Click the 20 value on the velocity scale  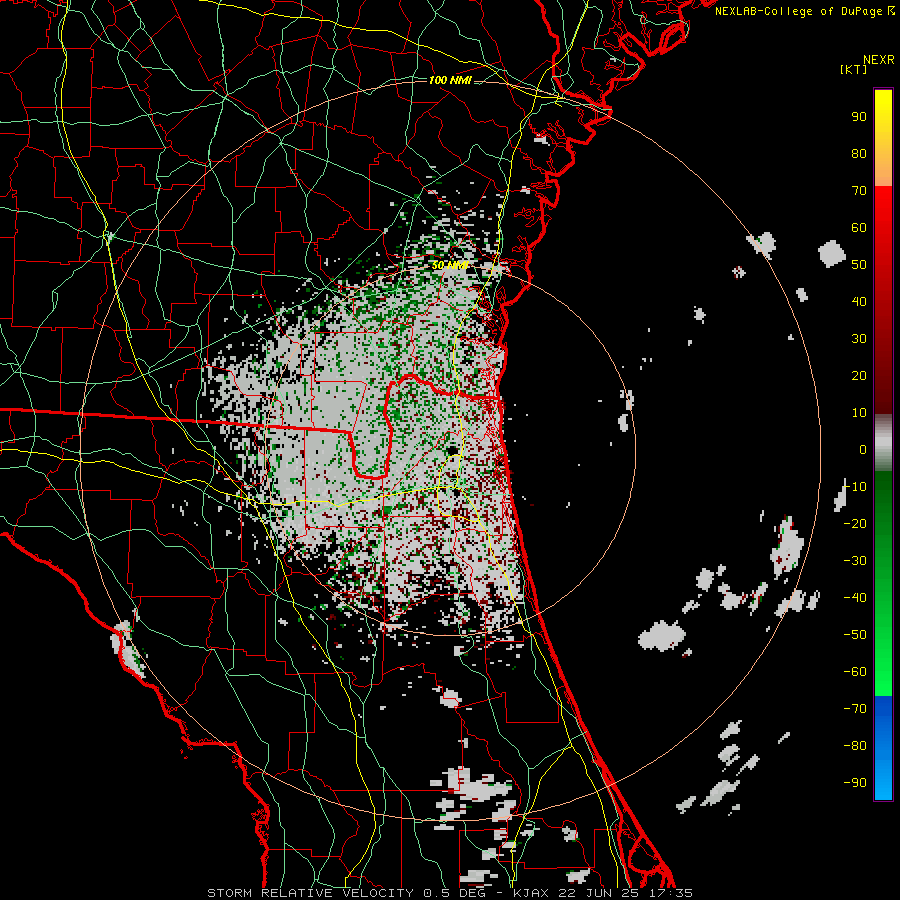click(x=859, y=376)
